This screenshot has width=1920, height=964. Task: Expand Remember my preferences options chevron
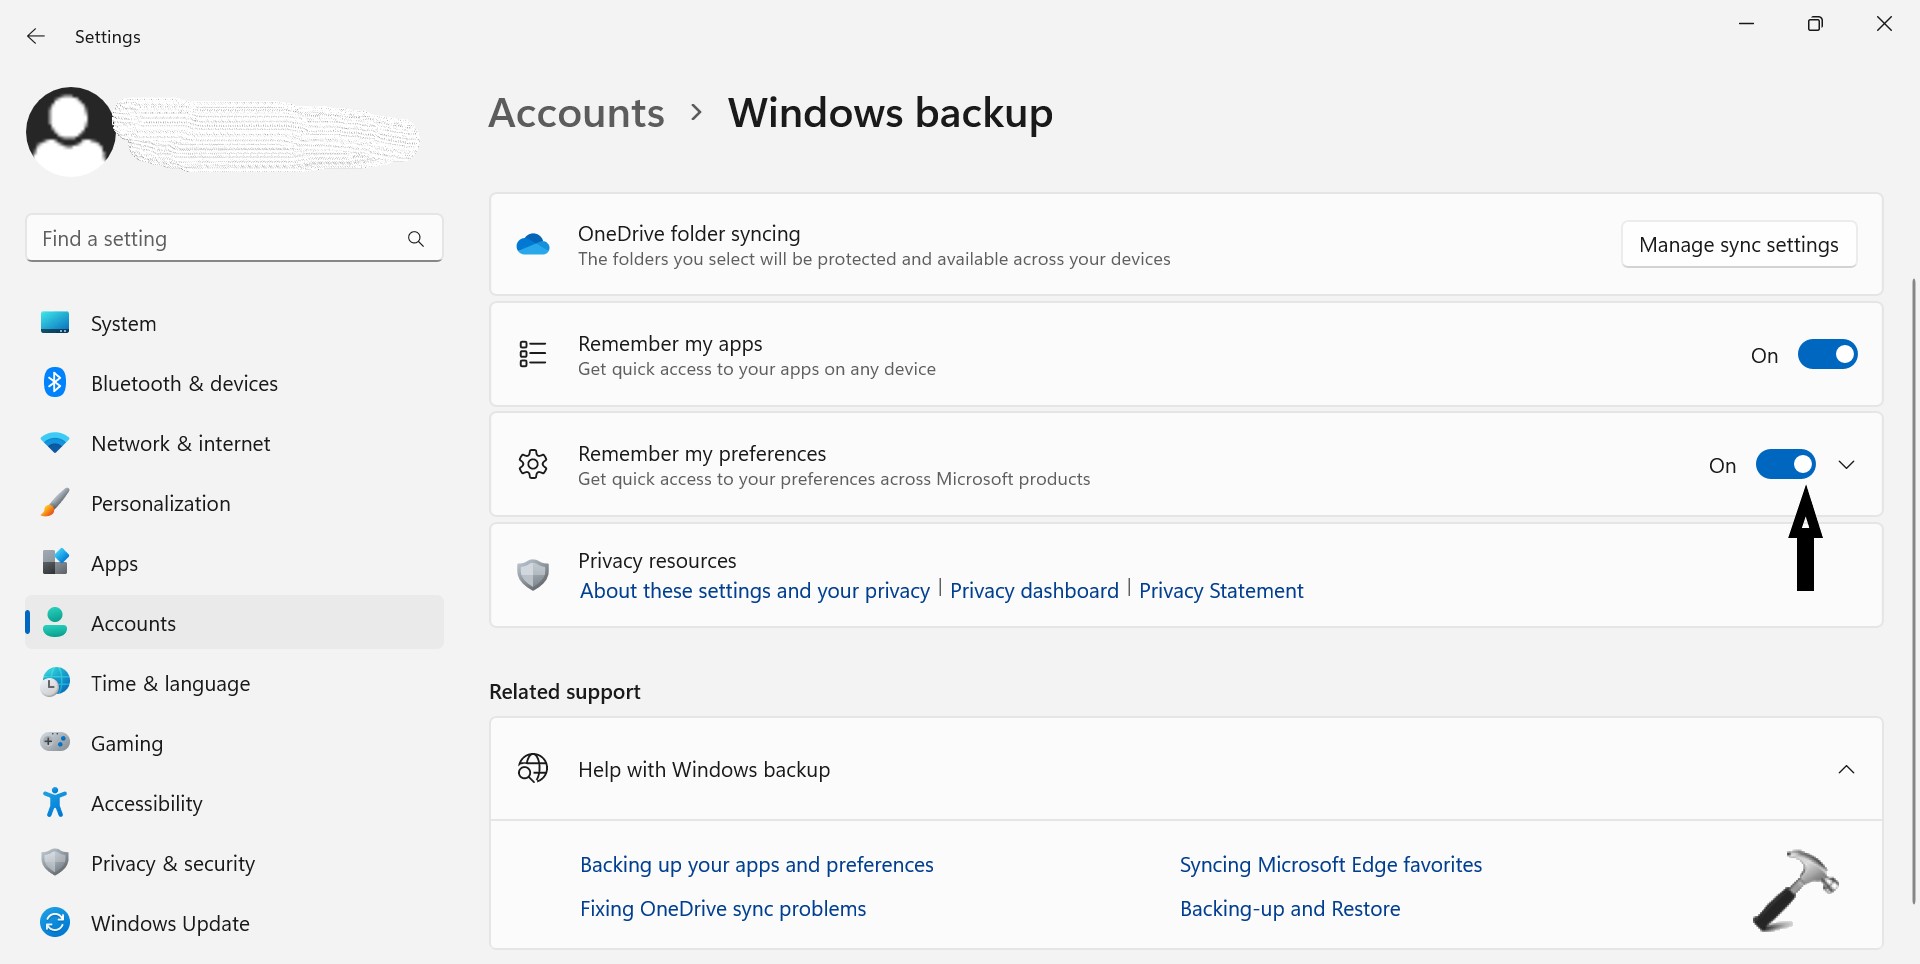click(1846, 465)
